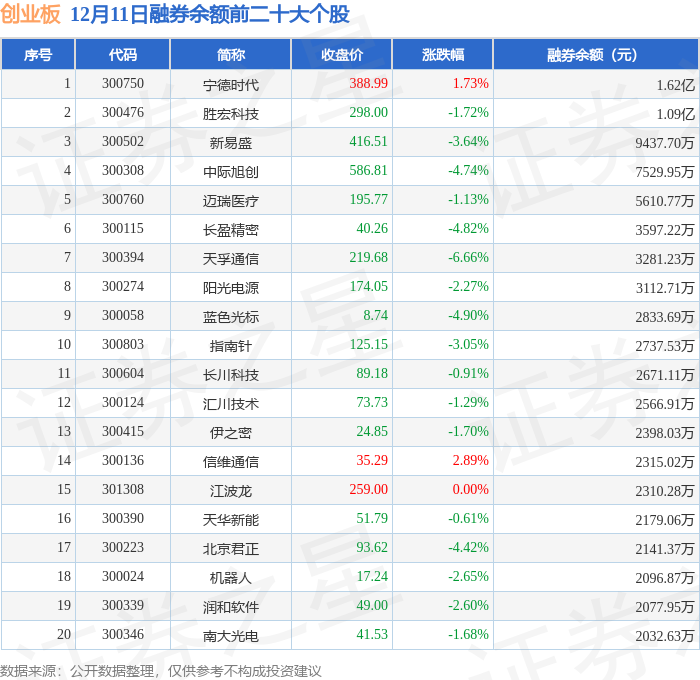700x680 pixels.
Task: Click the 收盘价 column header
Action: [342, 54]
